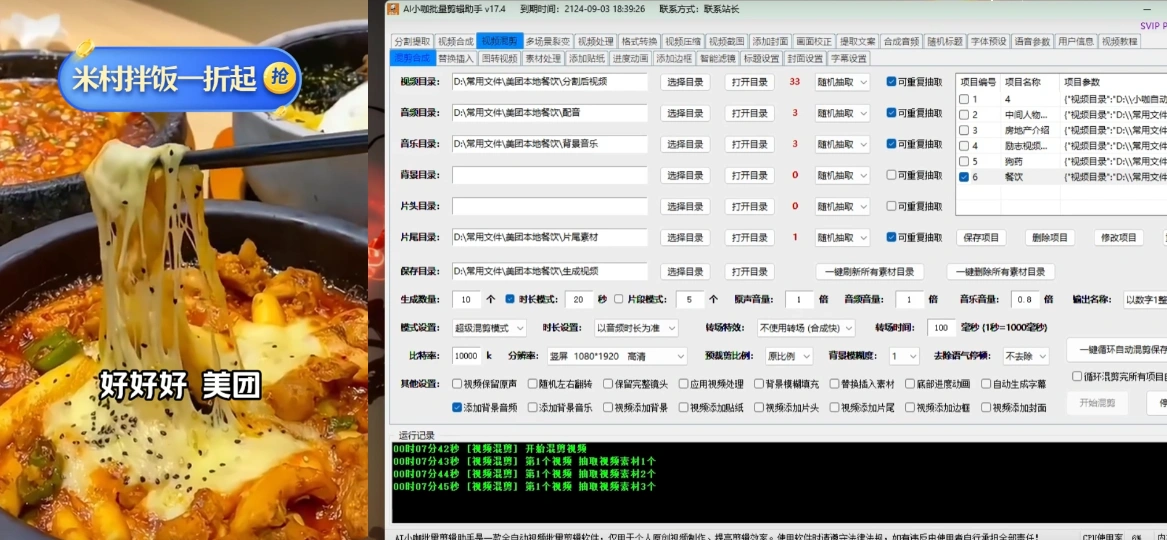Toggle the 视频保留原声 checkbox
Viewport: 1167px width, 540px height.
458,384
